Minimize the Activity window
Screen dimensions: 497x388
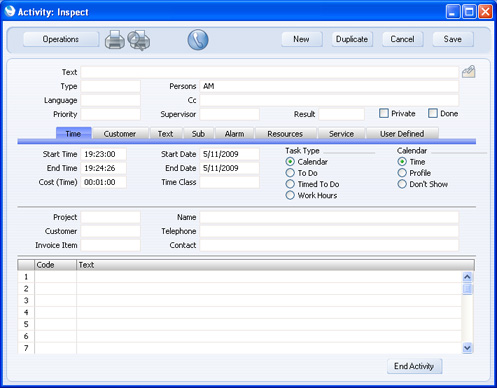[453, 12]
